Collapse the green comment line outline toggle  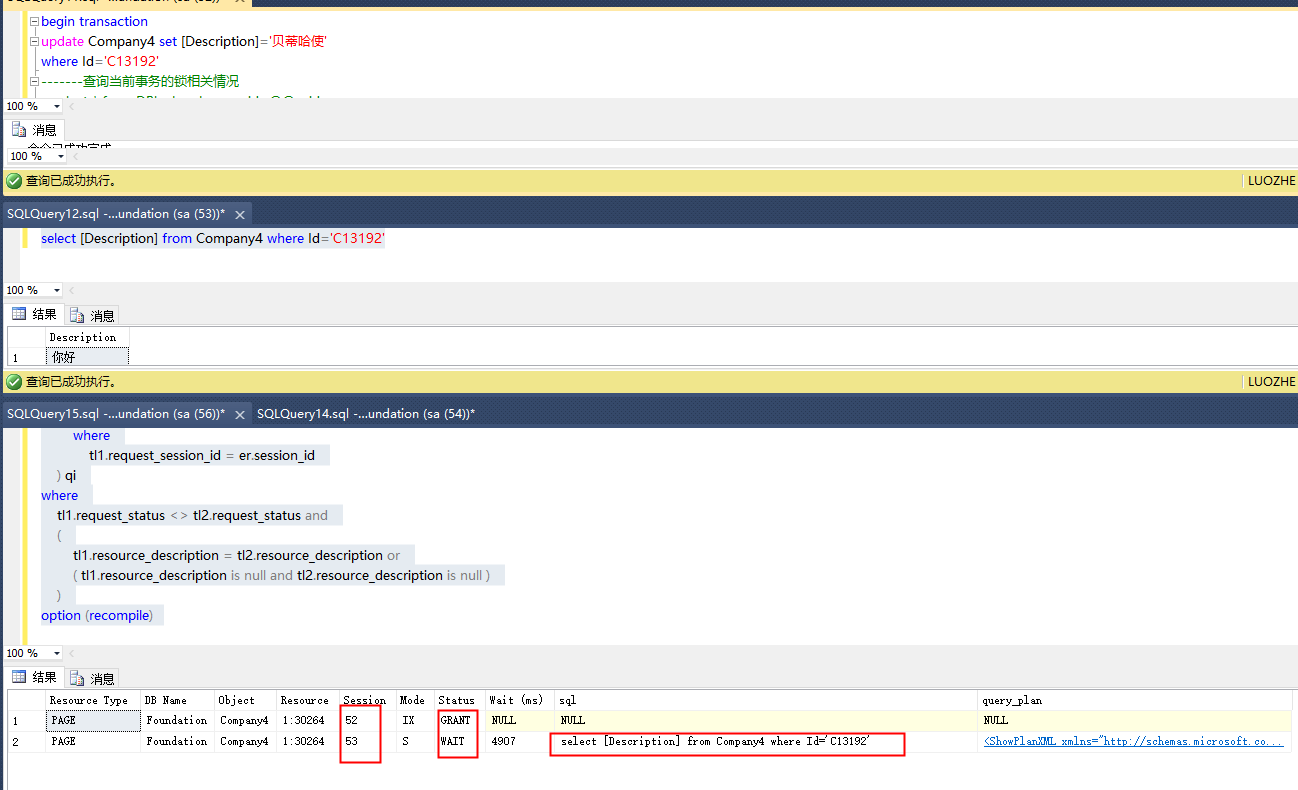pyautogui.click(x=35, y=82)
